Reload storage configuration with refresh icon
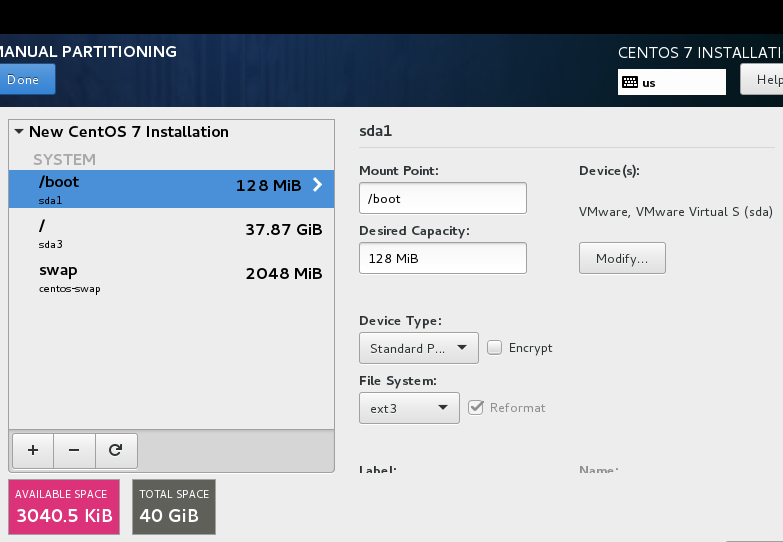The image size is (783, 542). 116,451
